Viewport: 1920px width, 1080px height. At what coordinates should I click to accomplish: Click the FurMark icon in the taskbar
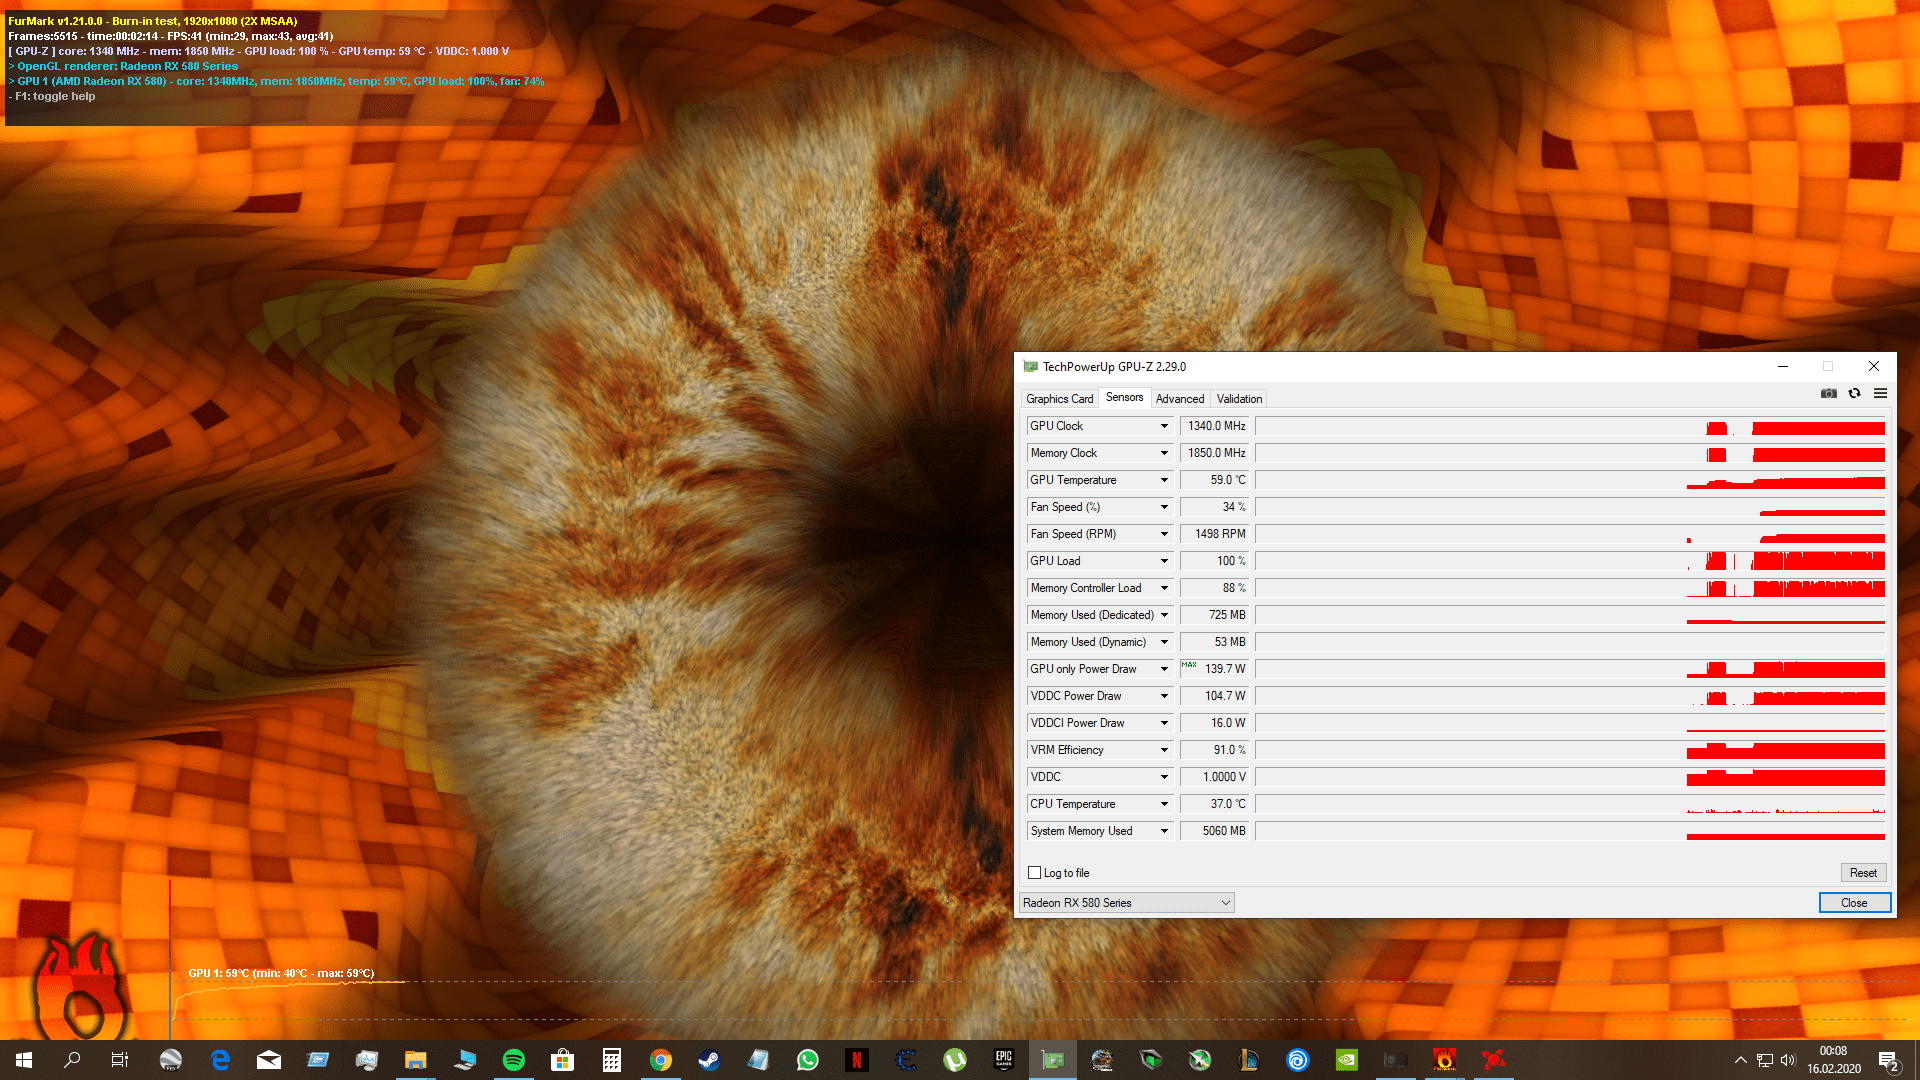[x=1444, y=1060]
